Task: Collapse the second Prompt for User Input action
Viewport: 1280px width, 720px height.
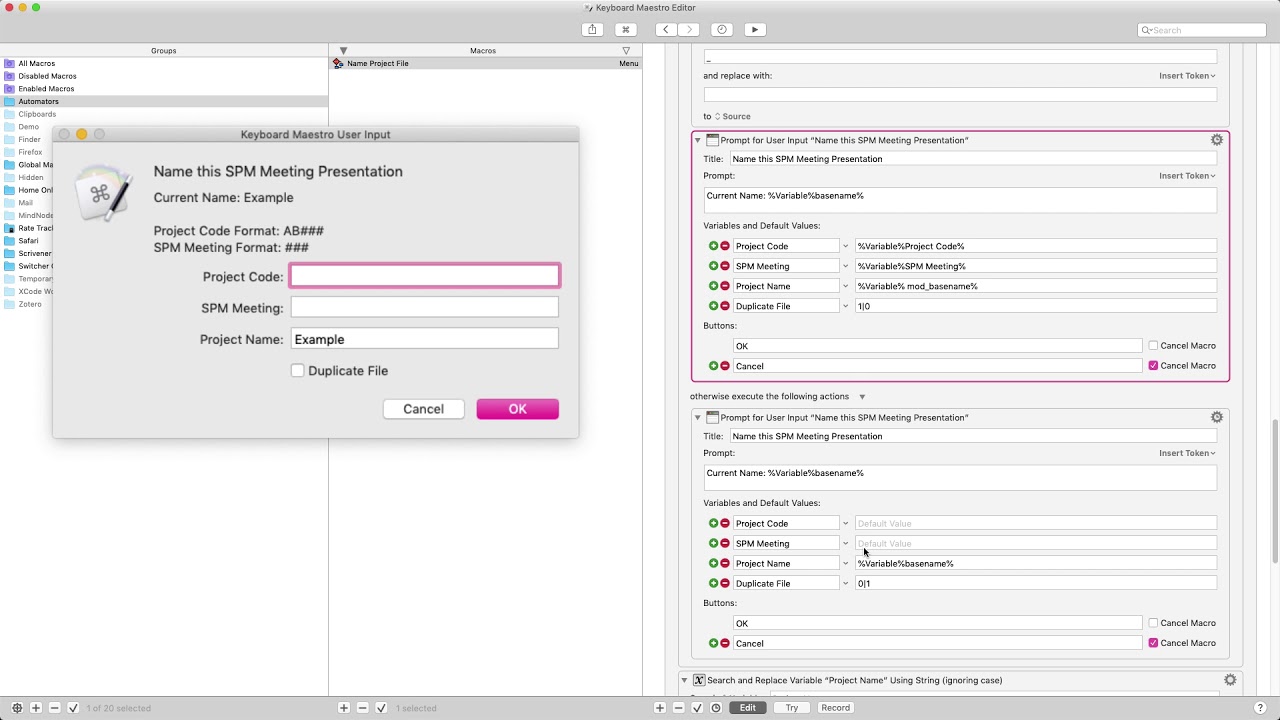Action: tap(698, 417)
